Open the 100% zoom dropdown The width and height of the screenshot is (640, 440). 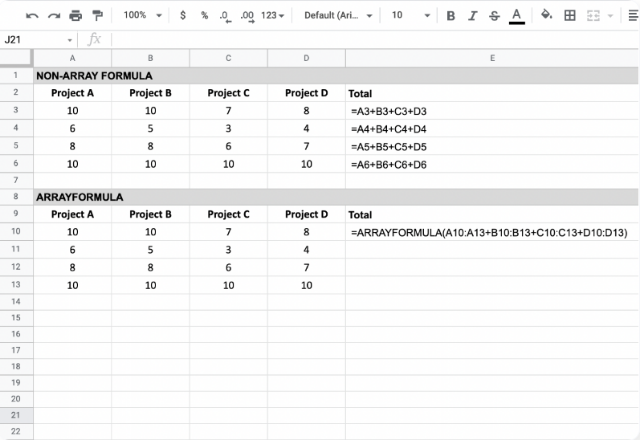coord(142,15)
